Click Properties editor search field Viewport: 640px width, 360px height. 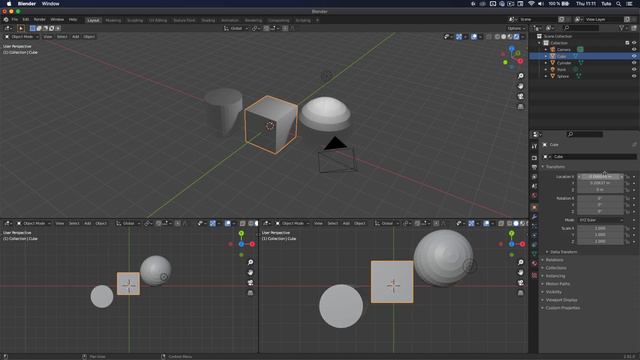pos(585,134)
